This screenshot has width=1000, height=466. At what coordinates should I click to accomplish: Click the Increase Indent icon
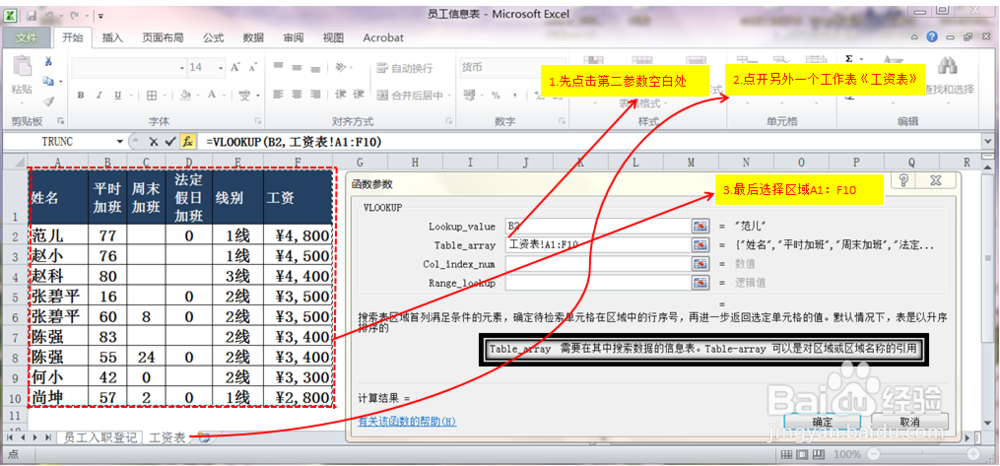click(359, 95)
